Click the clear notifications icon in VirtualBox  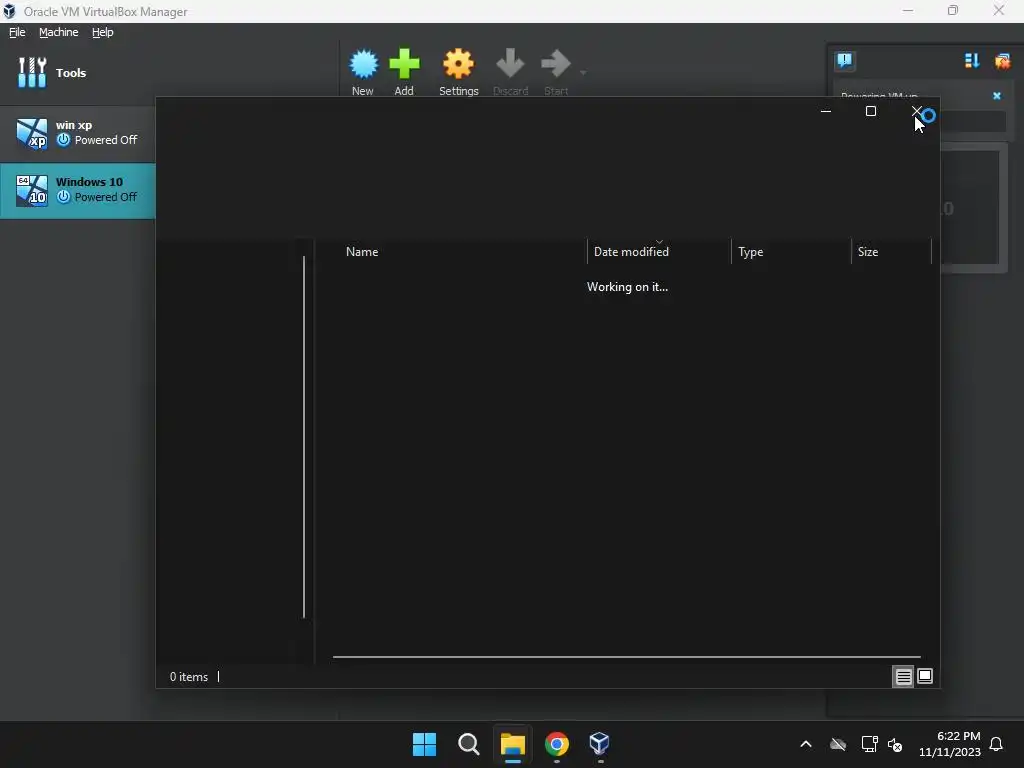pyautogui.click(x=1002, y=61)
